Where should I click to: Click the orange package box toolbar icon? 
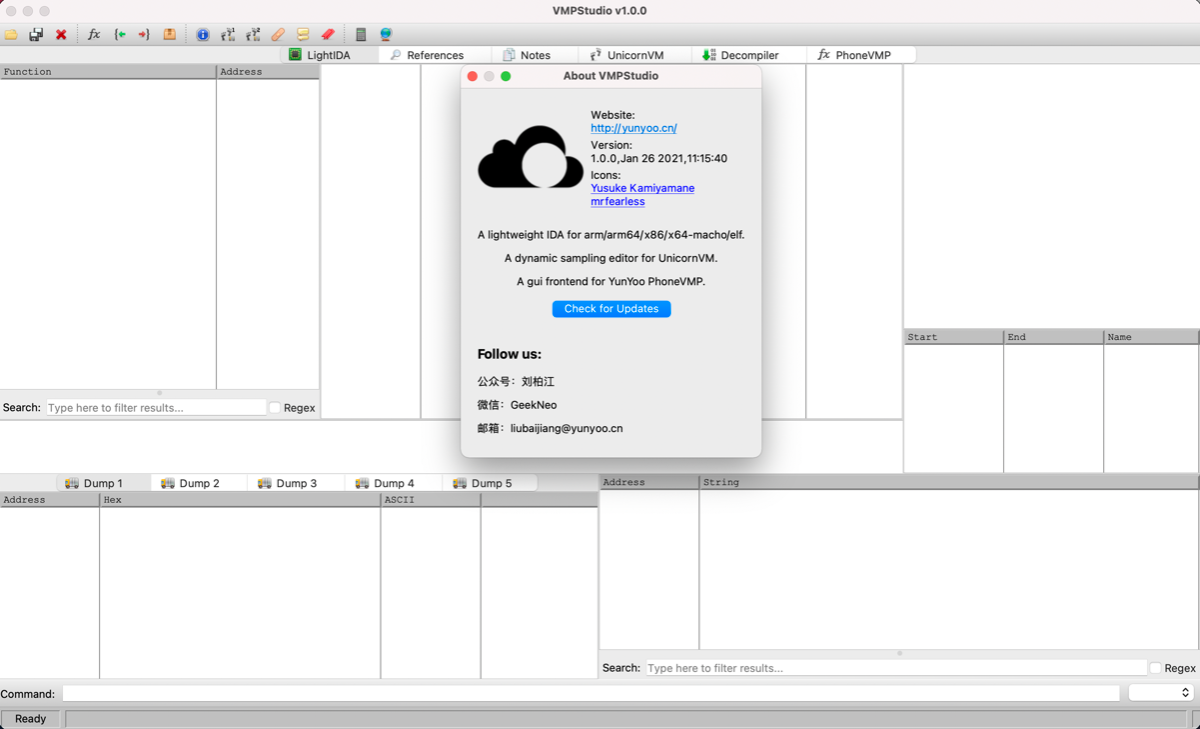[x=169, y=34]
